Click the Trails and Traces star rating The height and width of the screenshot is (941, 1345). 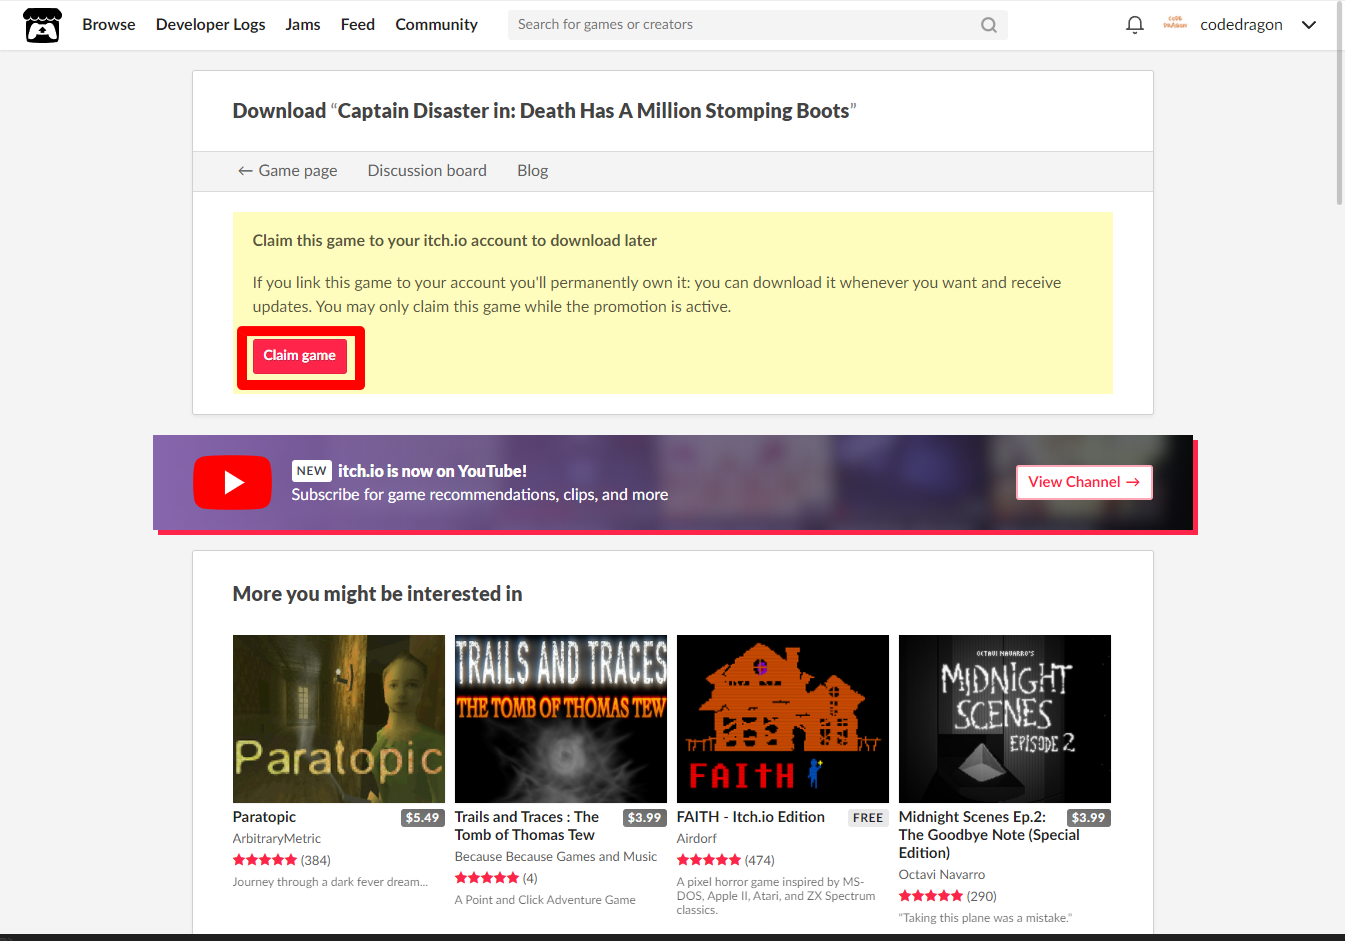487,878
